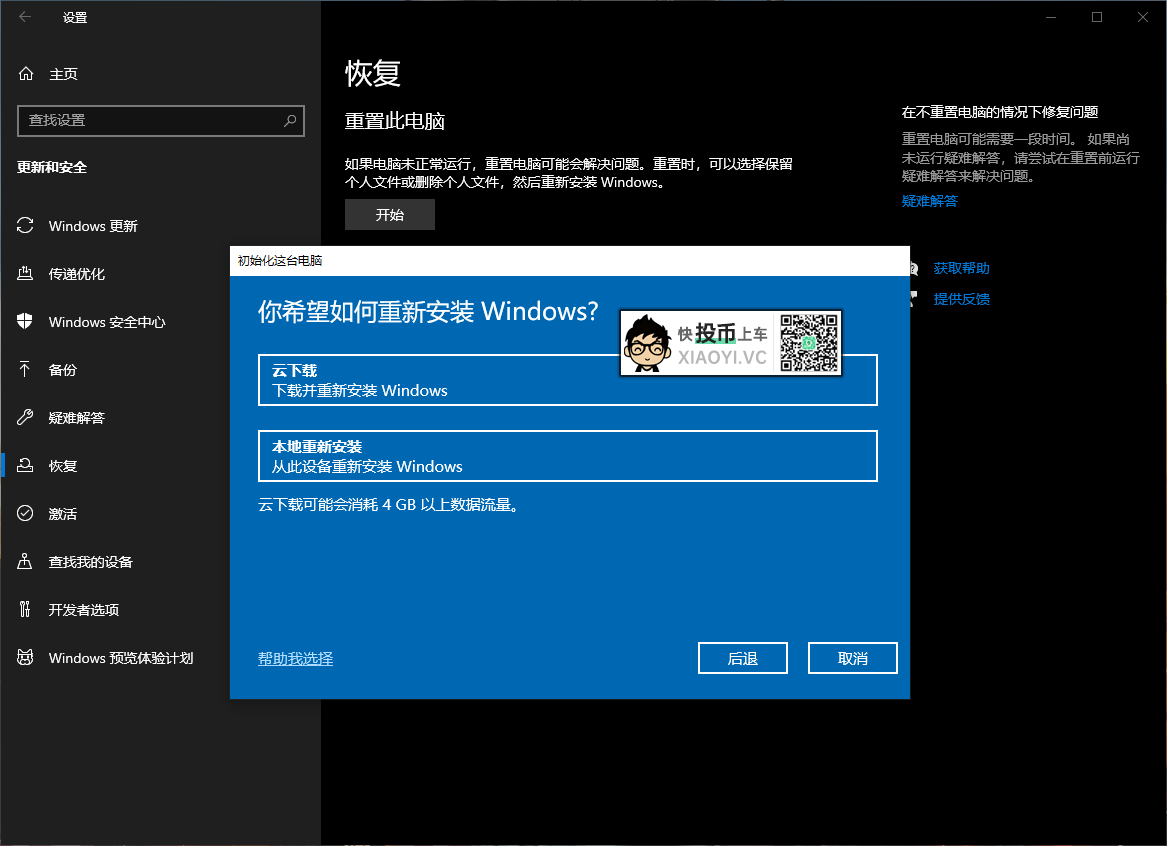The image size is (1167, 846).
Task: Click the home icon beside 主页
Action: coord(26,73)
